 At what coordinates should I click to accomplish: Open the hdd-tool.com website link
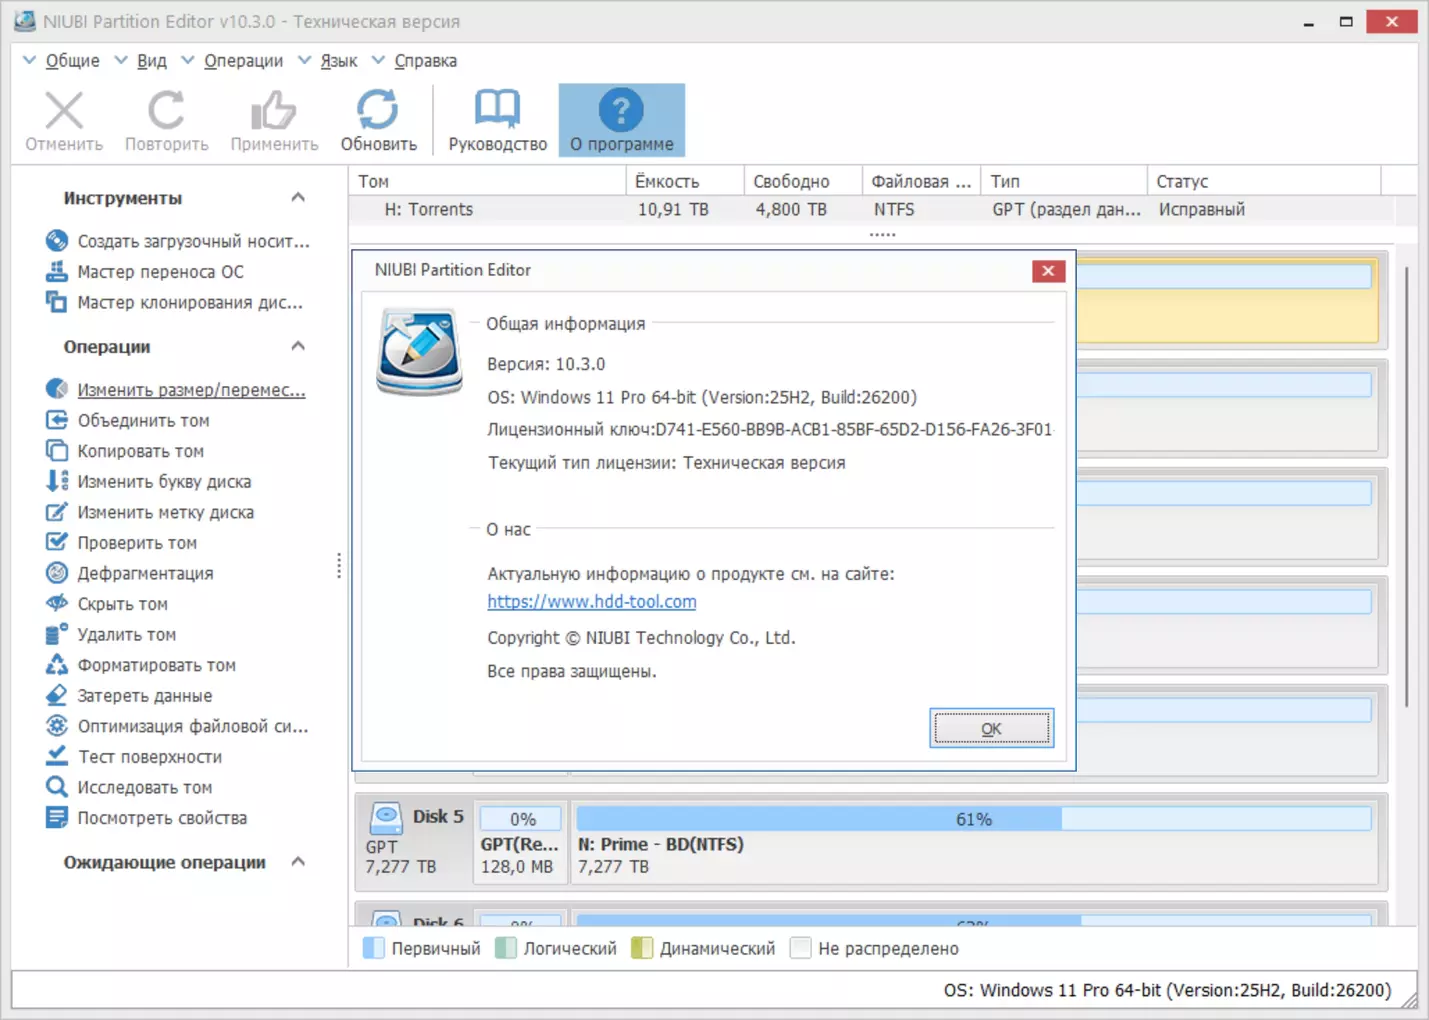591,602
